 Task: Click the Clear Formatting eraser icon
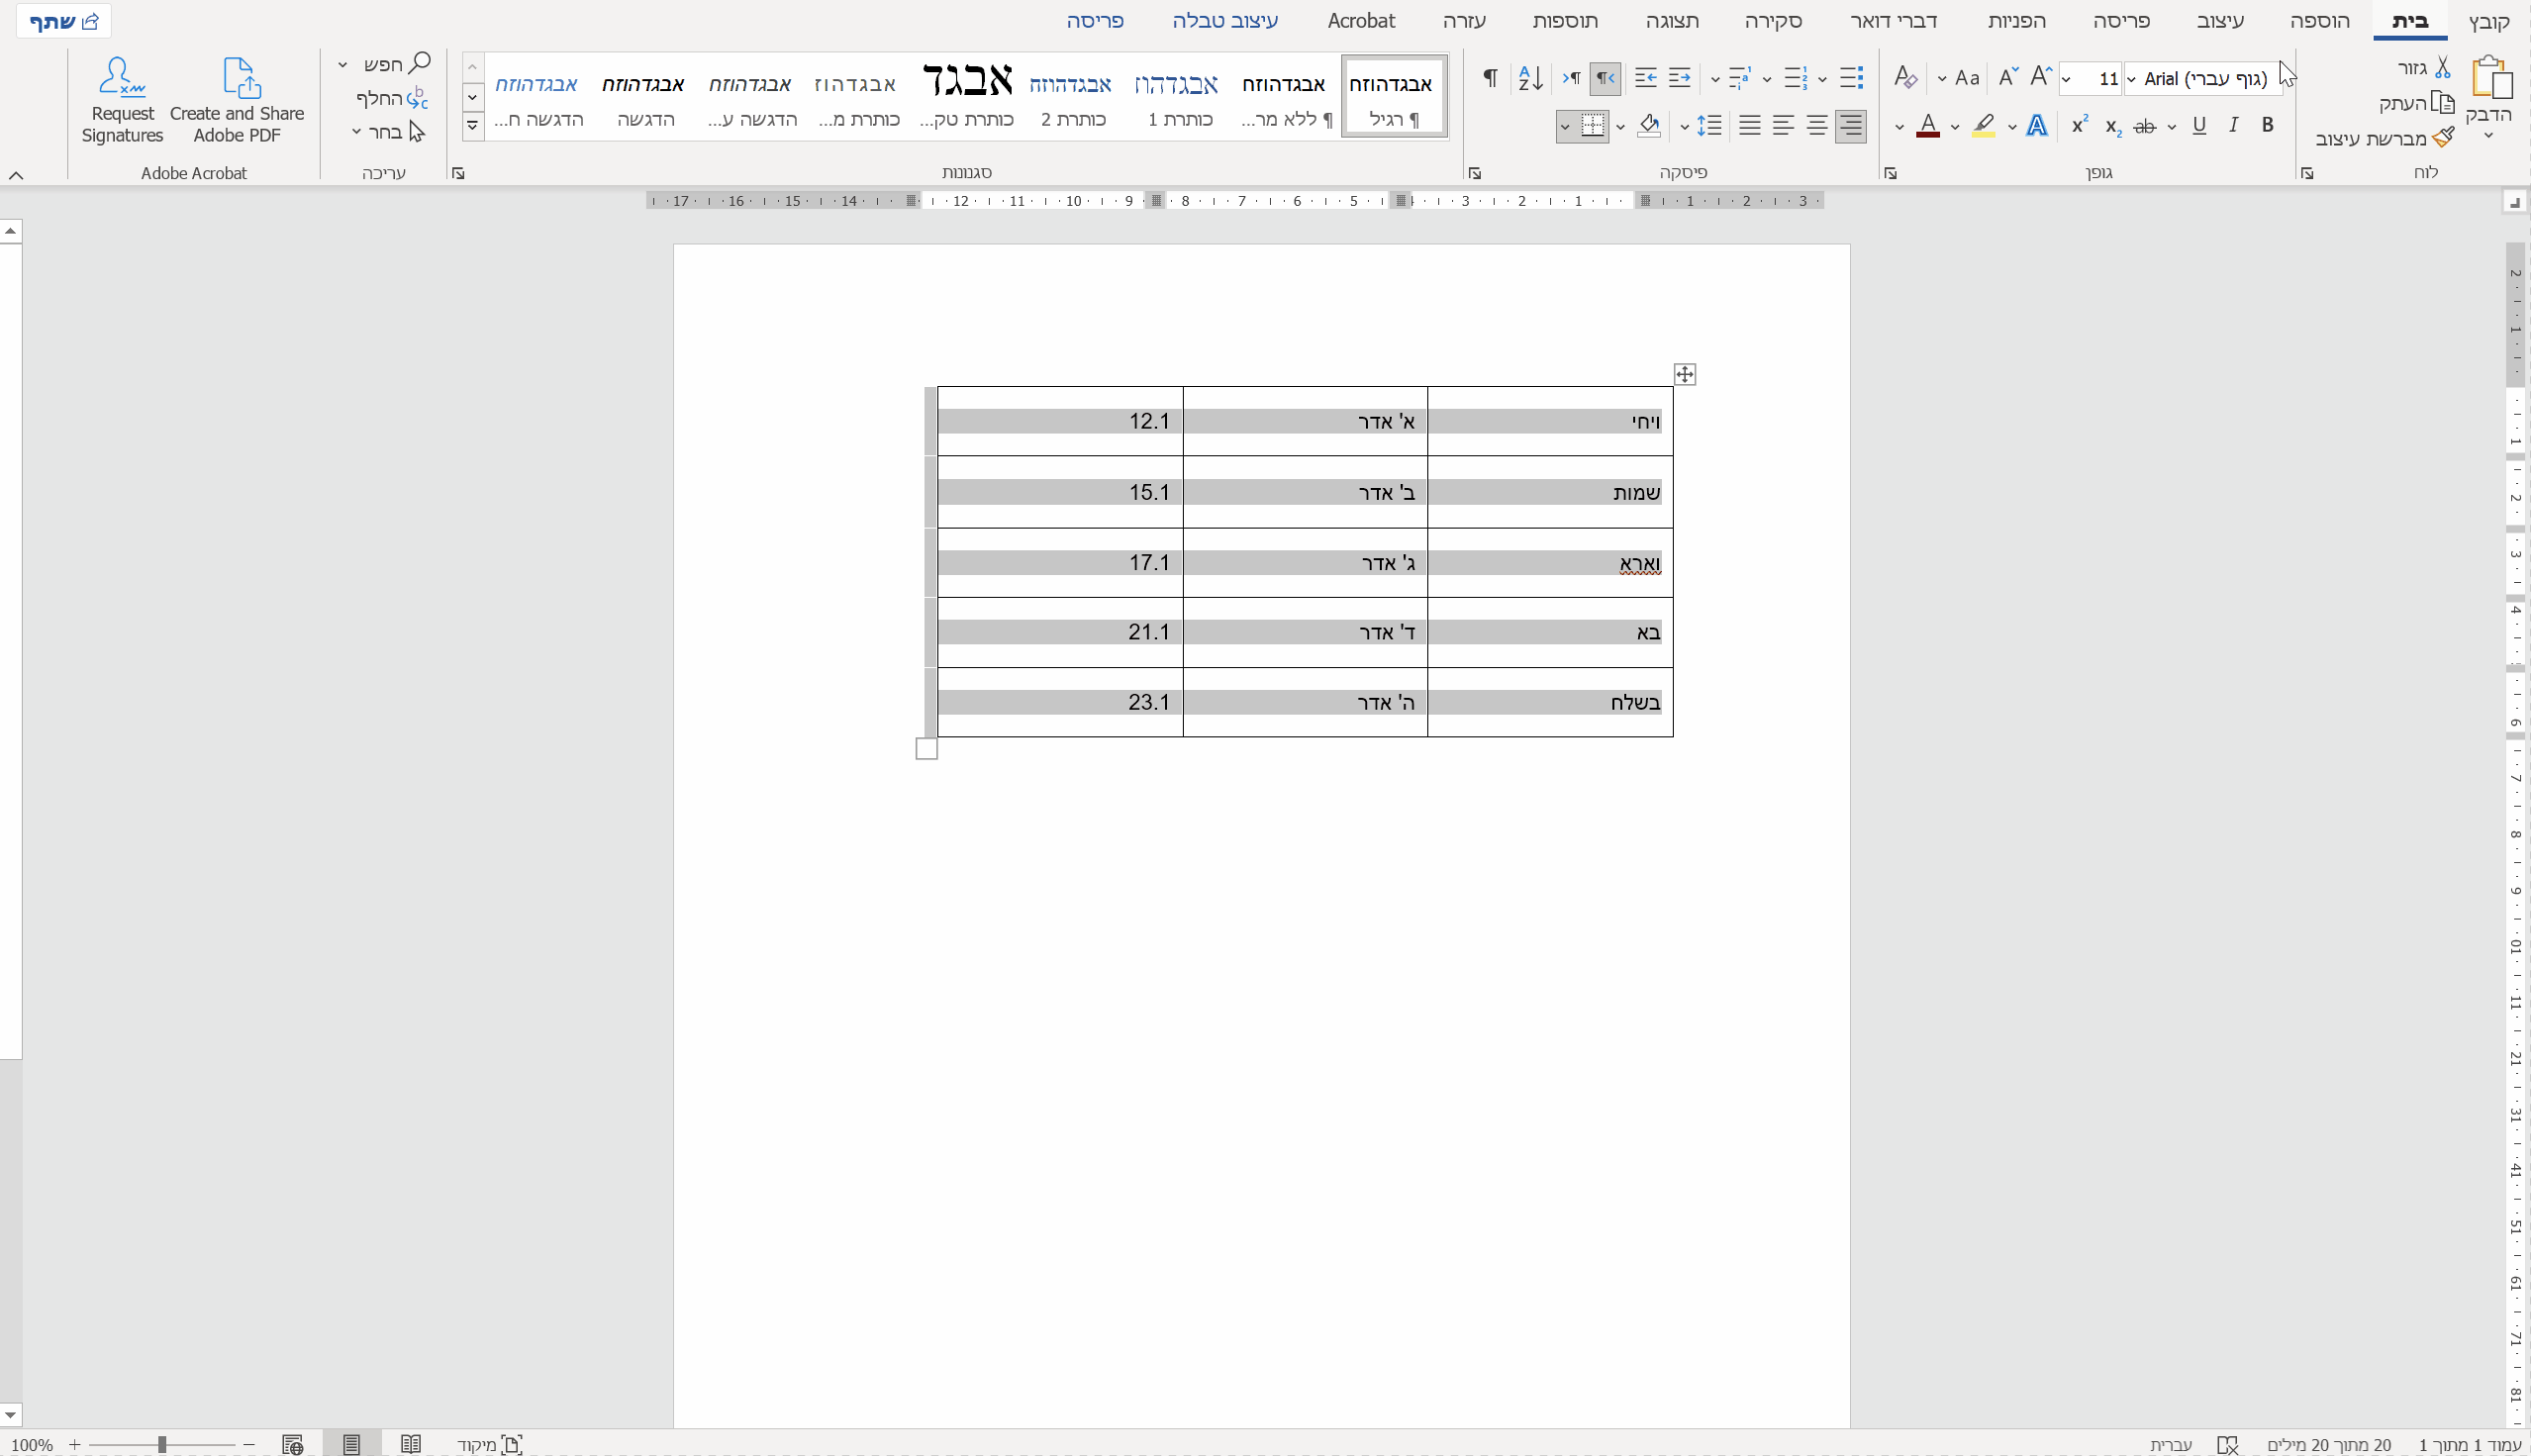(x=1905, y=78)
